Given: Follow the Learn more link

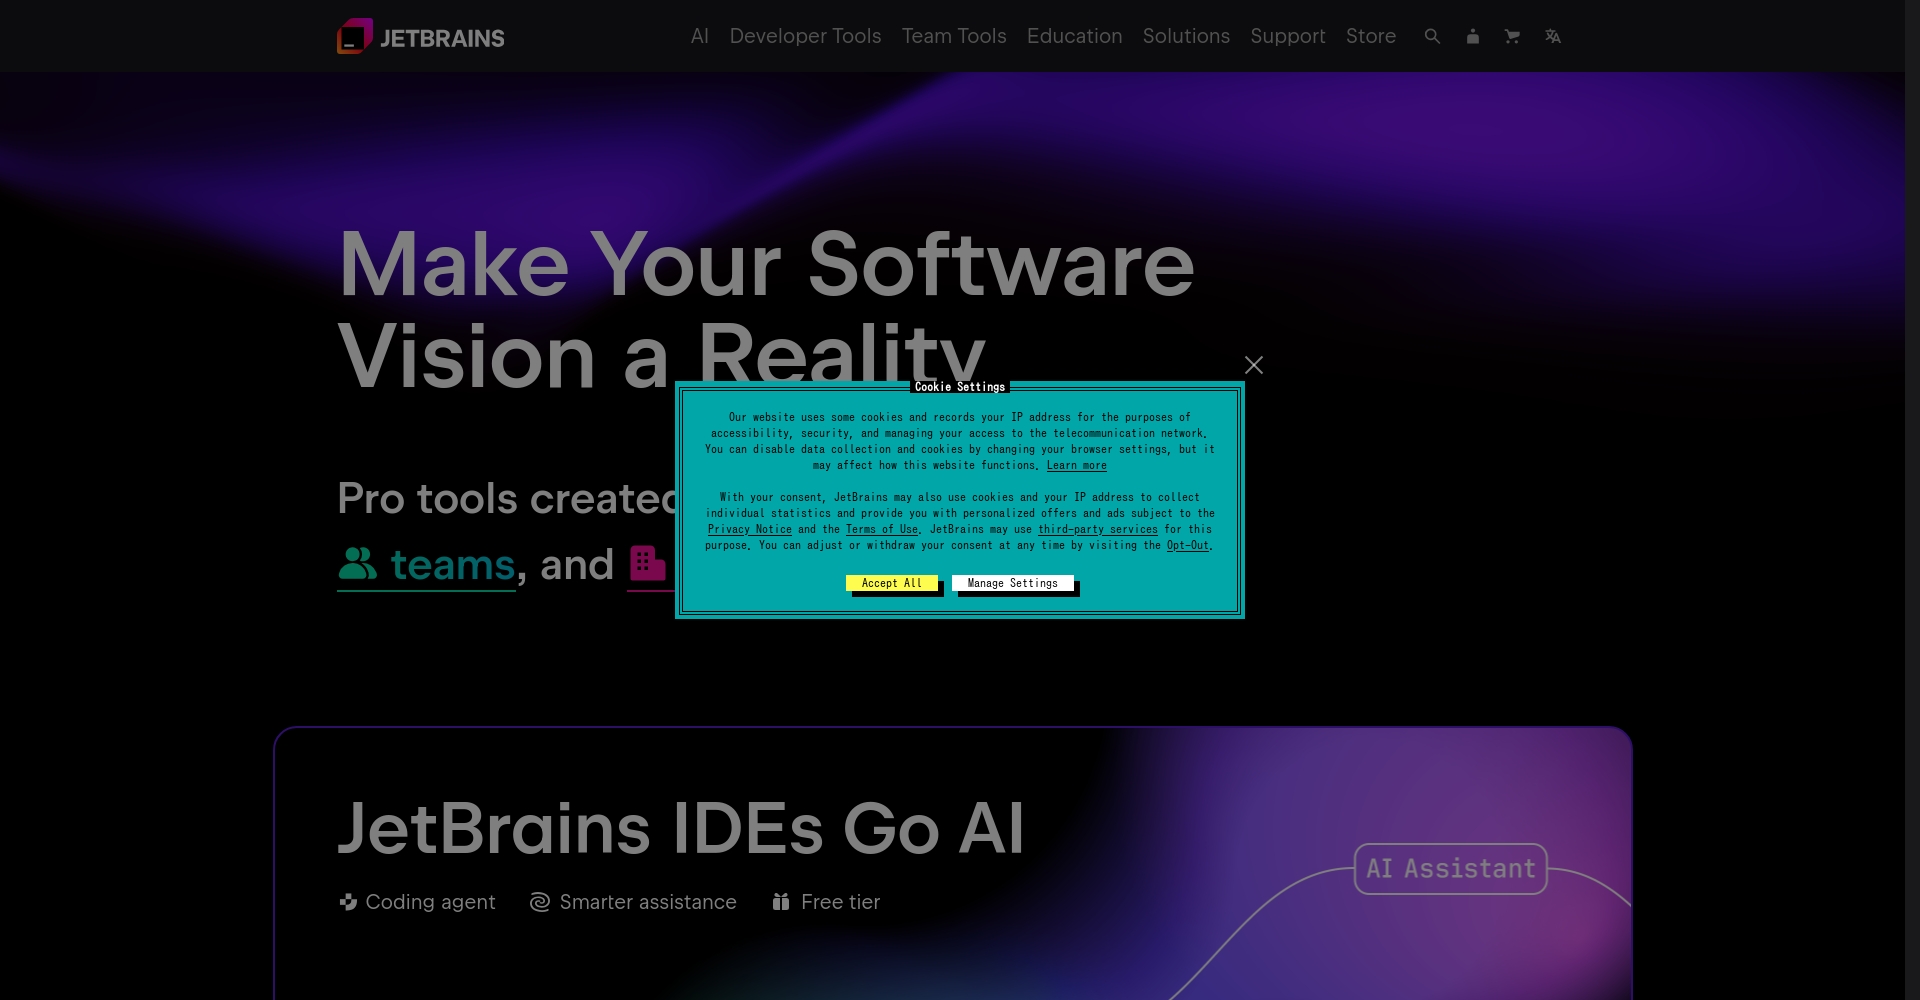Looking at the screenshot, I should [x=1077, y=466].
